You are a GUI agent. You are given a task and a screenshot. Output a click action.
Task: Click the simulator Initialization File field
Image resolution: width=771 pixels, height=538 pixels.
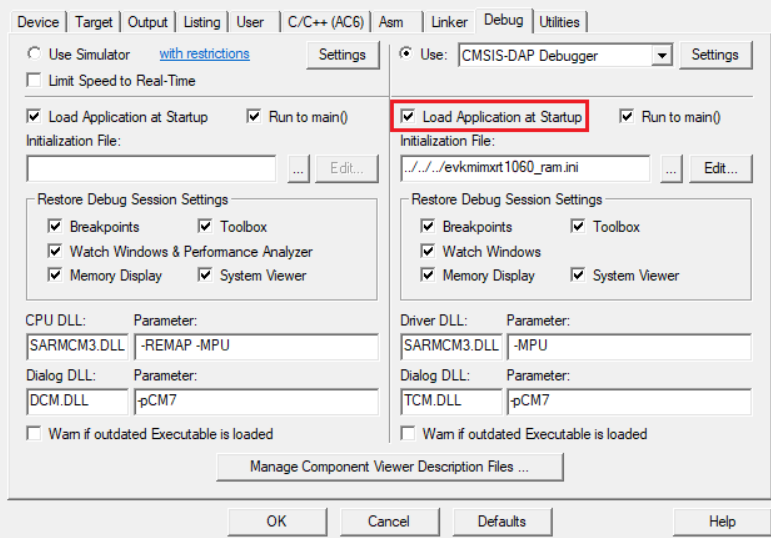coord(151,169)
